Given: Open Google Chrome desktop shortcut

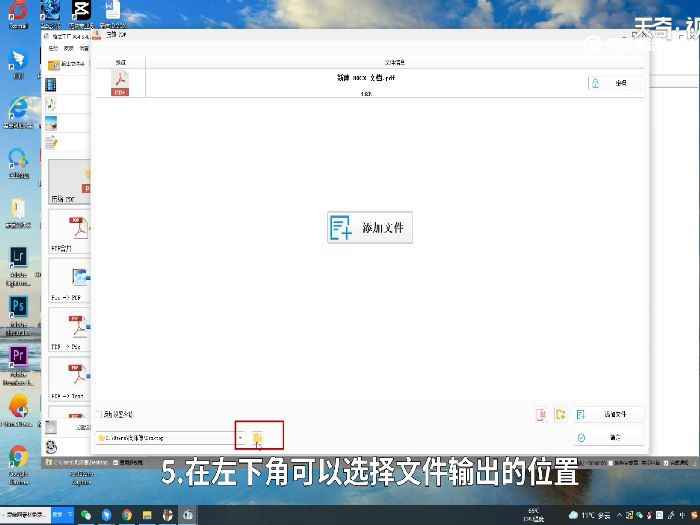Looking at the screenshot, I should coord(18,464).
